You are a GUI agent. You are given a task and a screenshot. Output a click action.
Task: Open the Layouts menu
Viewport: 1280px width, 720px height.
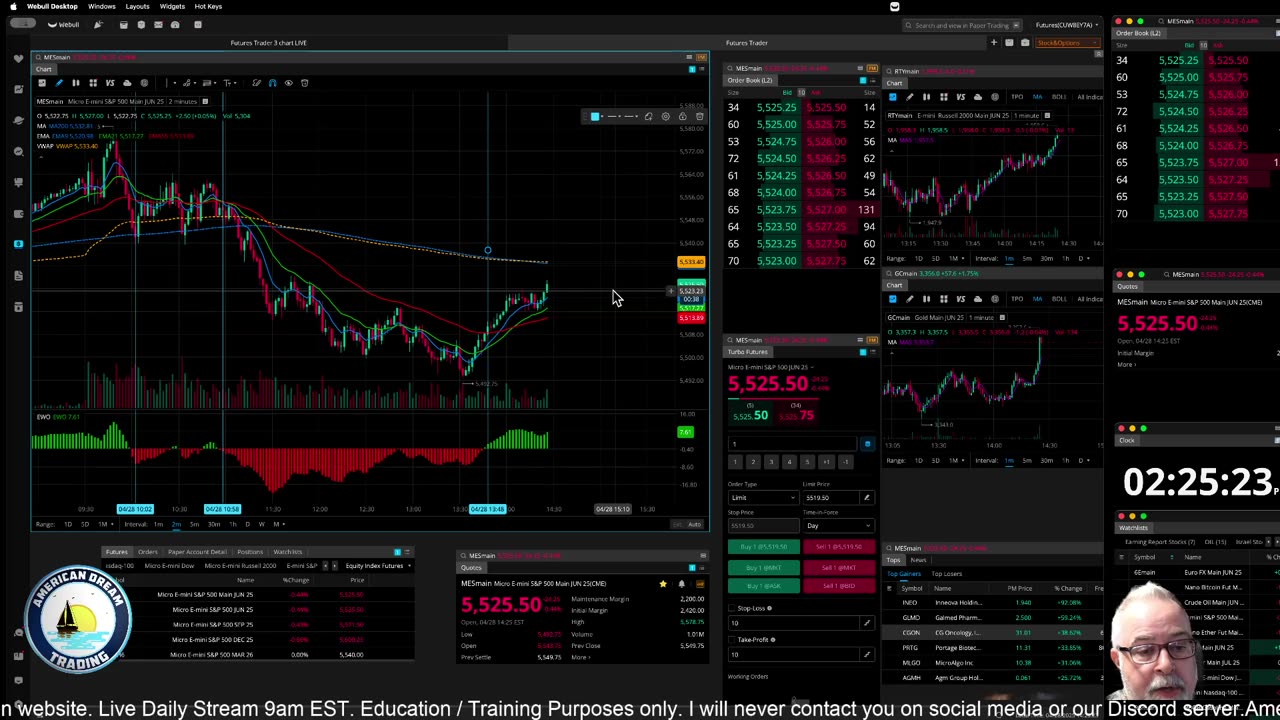coord(137,6)
